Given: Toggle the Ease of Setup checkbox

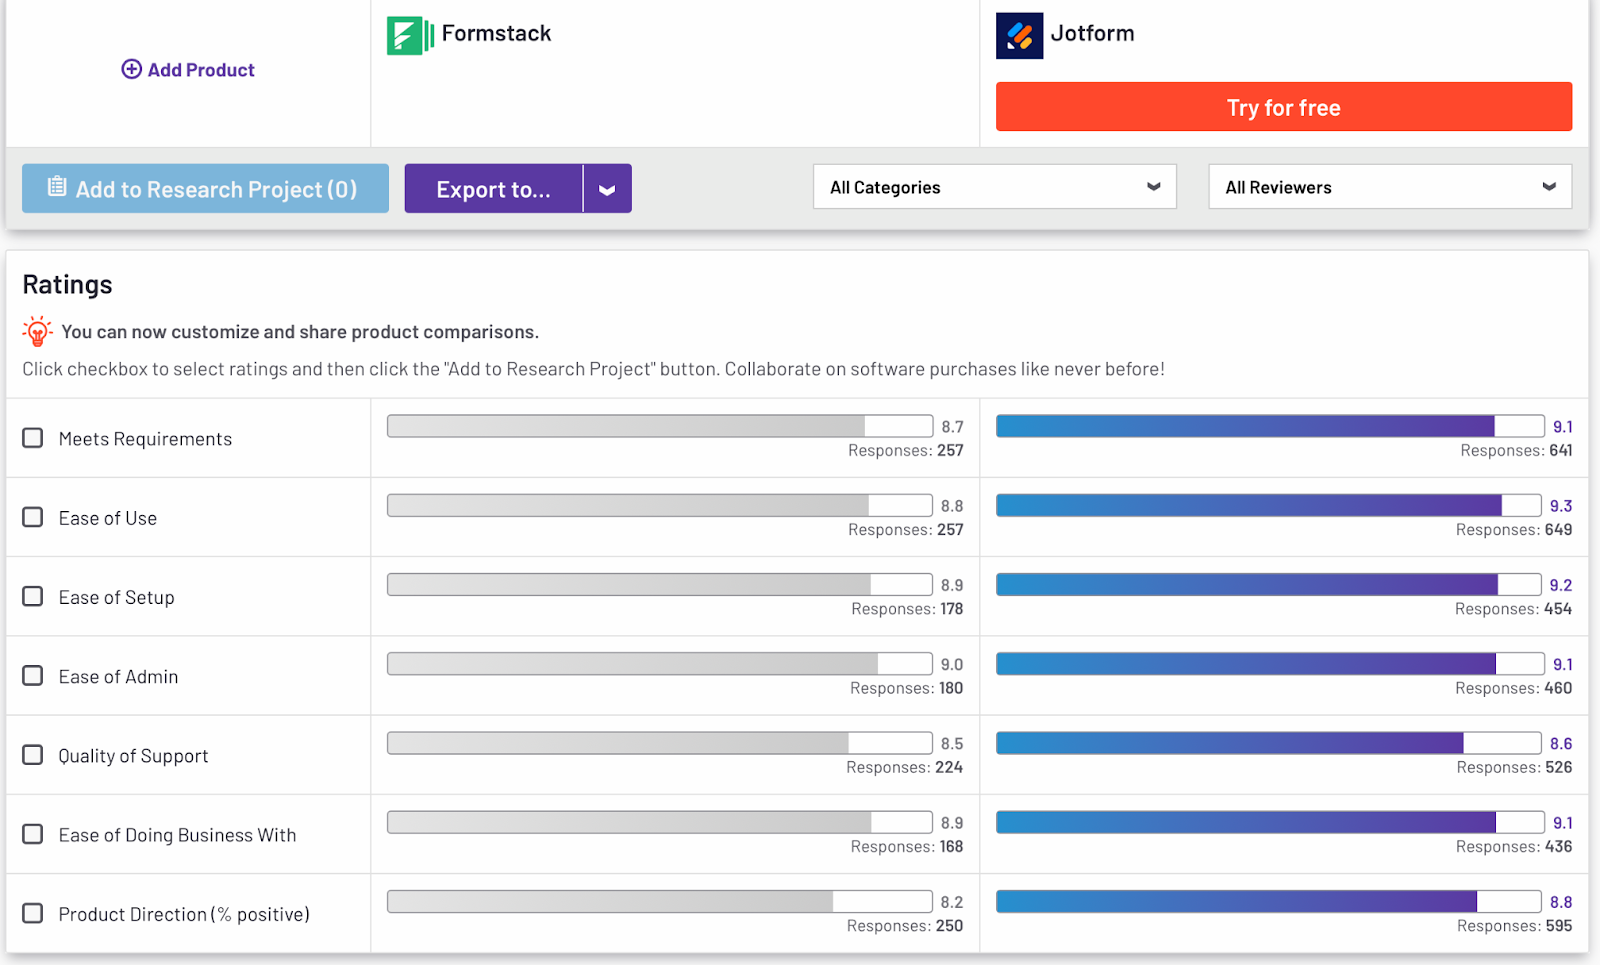Looking at the screenshot, I should point(33,596).
